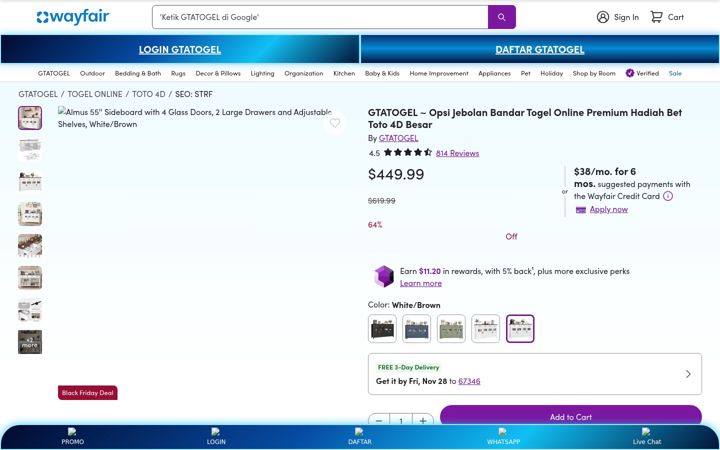
Task: Open the Home Improvement menu
Action: [x=439, y=73]
